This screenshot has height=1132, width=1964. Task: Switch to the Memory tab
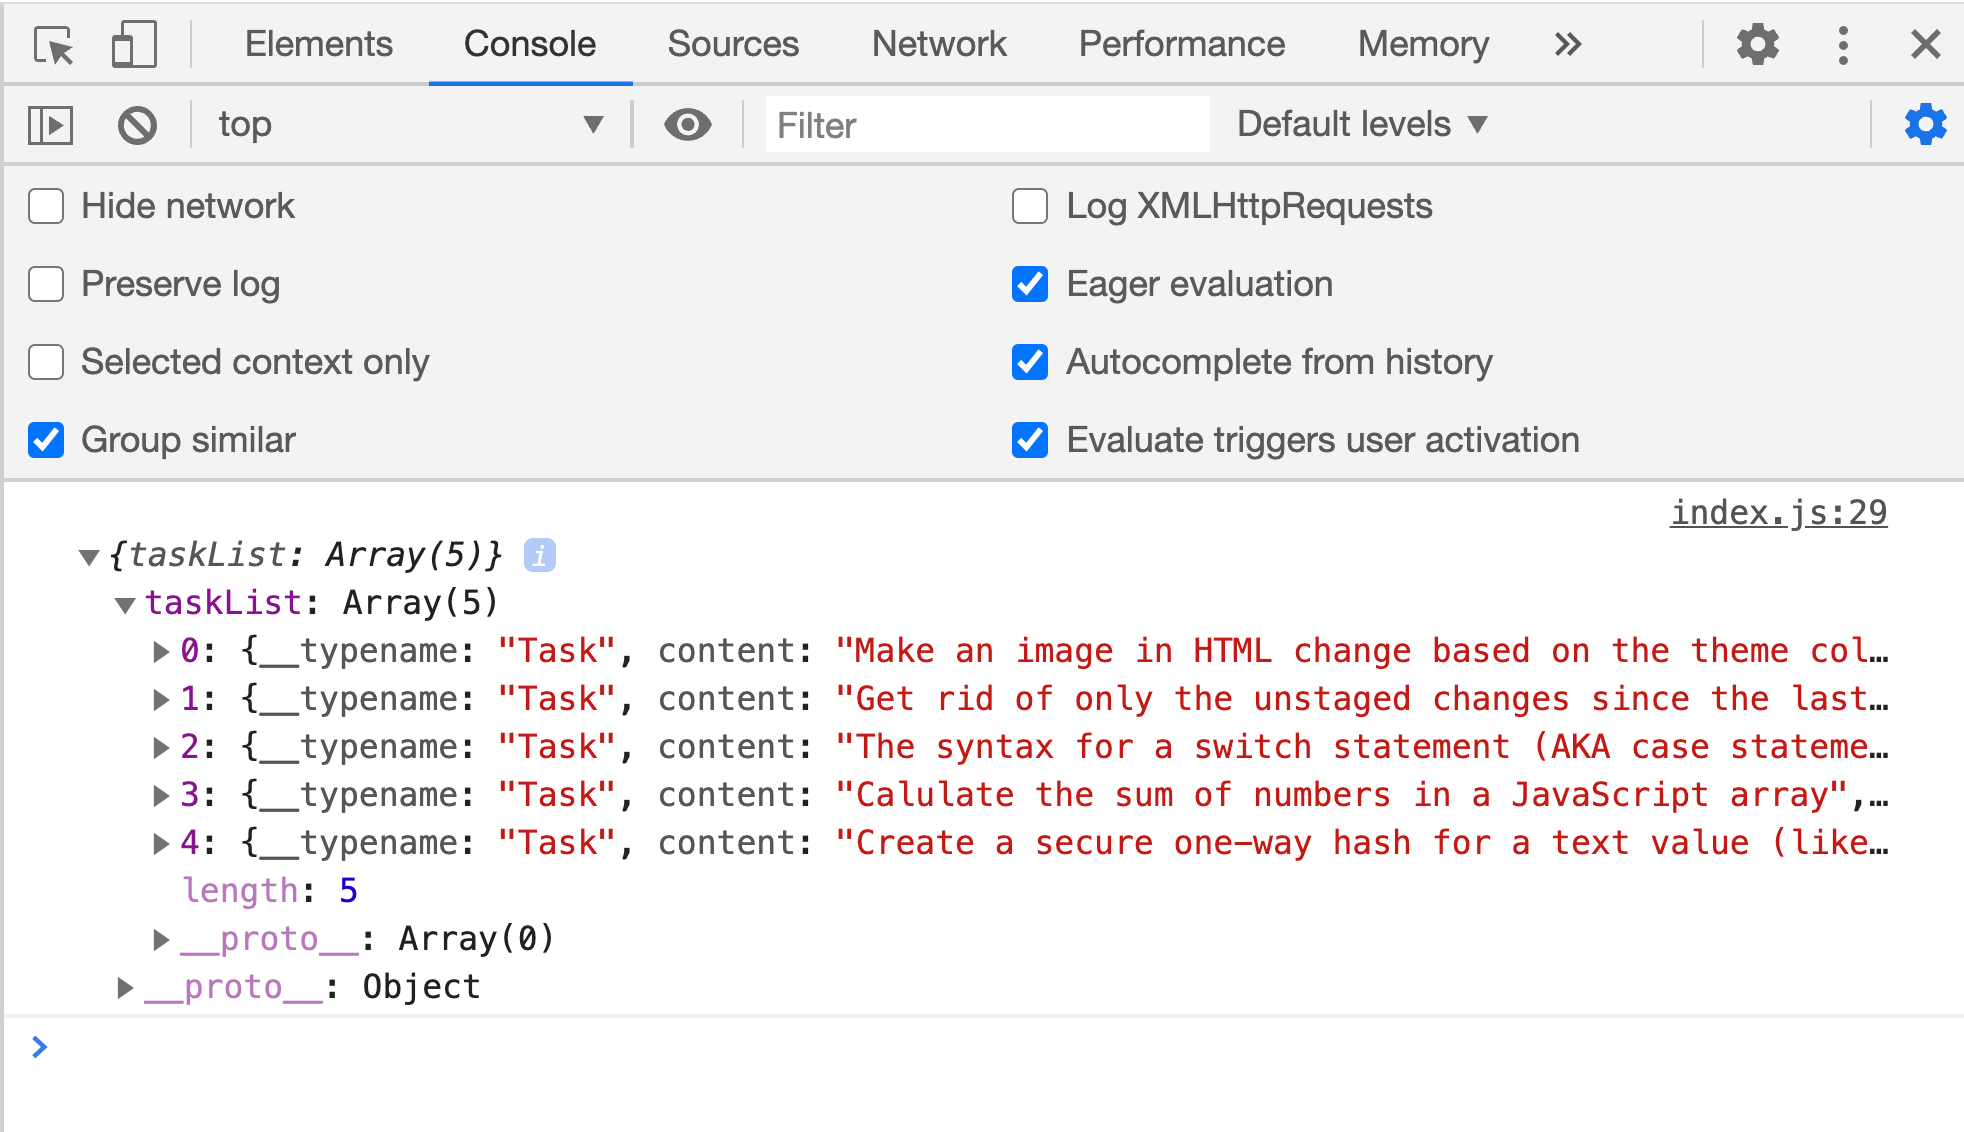coord(1423,44)
